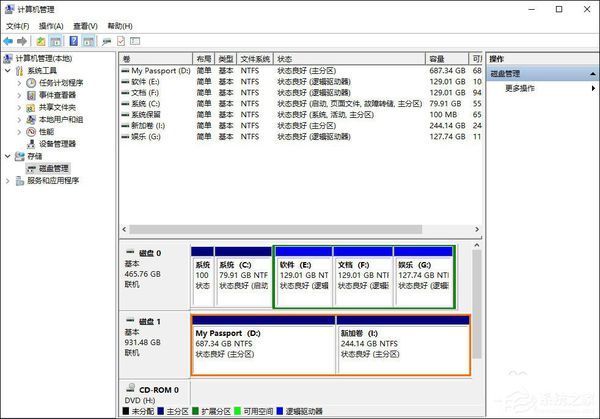Click the Forward arrow toolbar icon

[x=22, y=41]
